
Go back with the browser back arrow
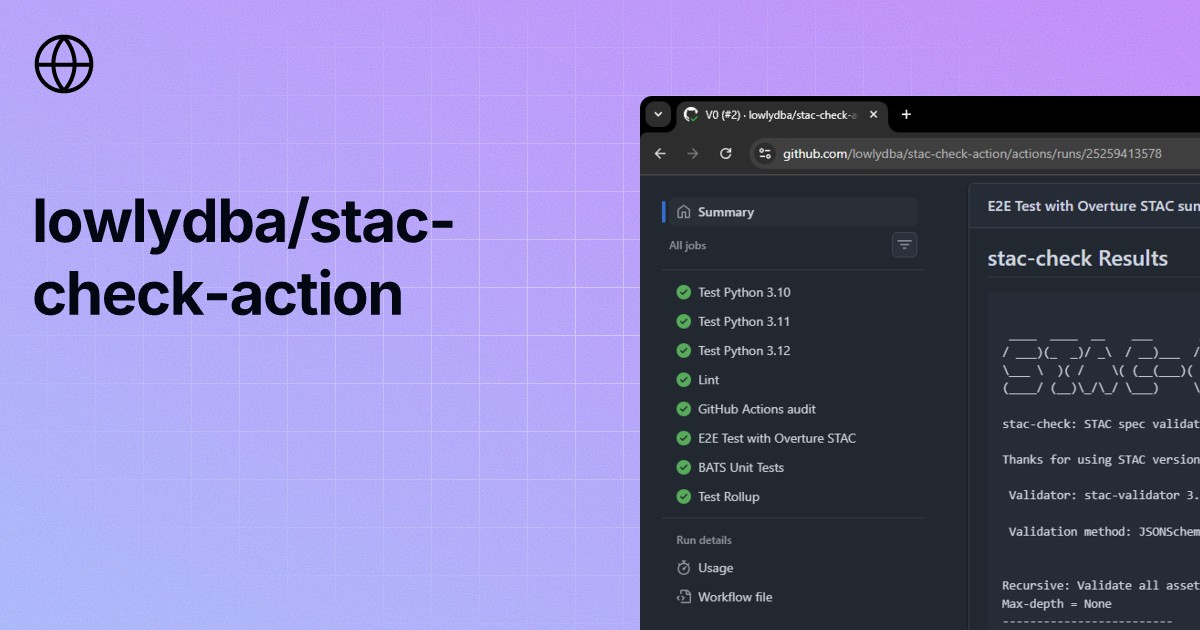(x=660, y=154)
